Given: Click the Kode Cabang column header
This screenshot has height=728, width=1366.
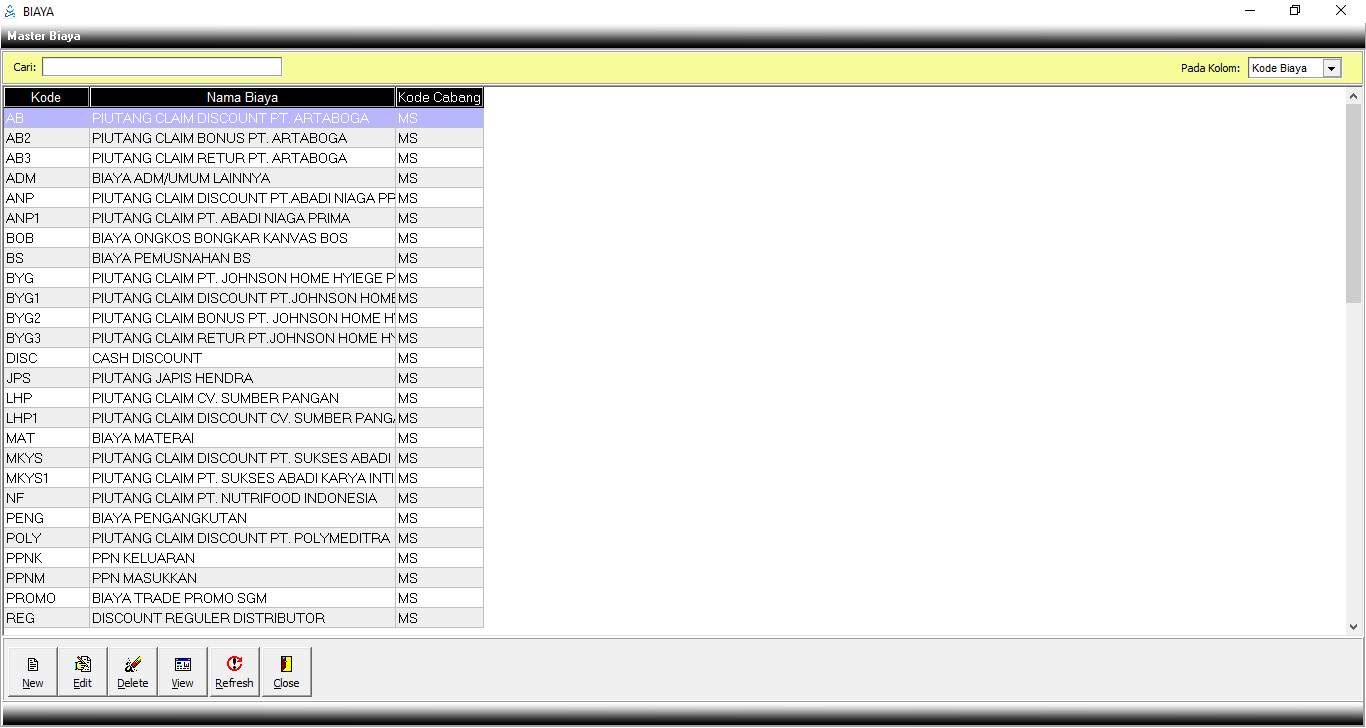Looking at the screenshot, I should tap(439, 97).
